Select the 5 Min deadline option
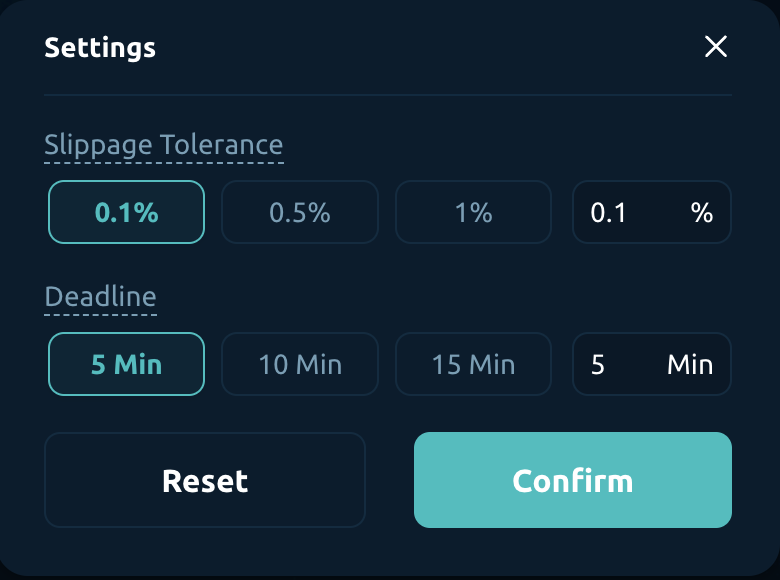This screenshot has height=580, width=780. [126, 364]
